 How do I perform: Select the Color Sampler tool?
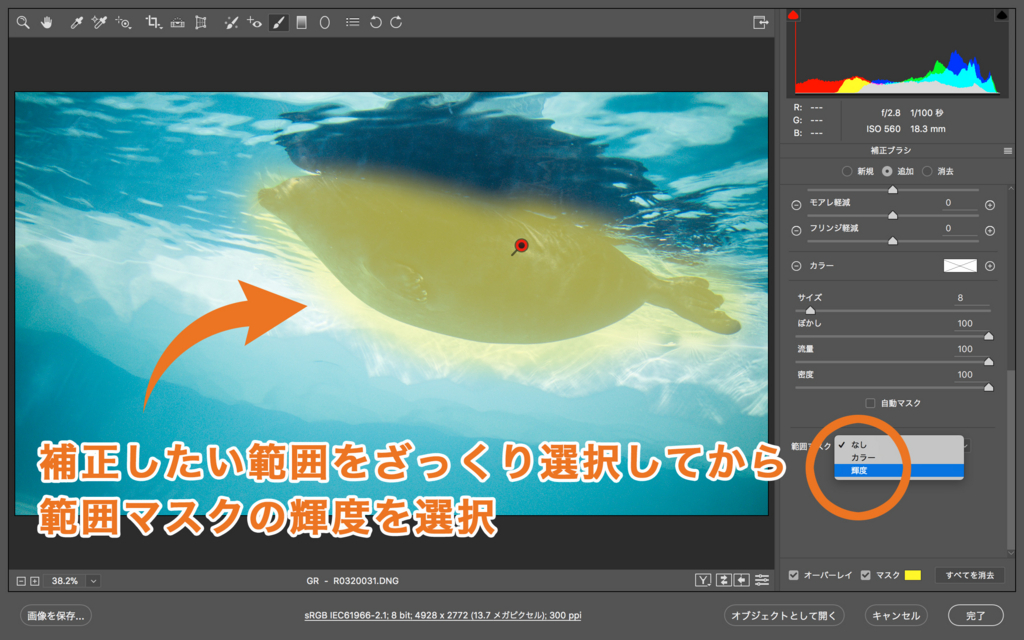(99, 22)
